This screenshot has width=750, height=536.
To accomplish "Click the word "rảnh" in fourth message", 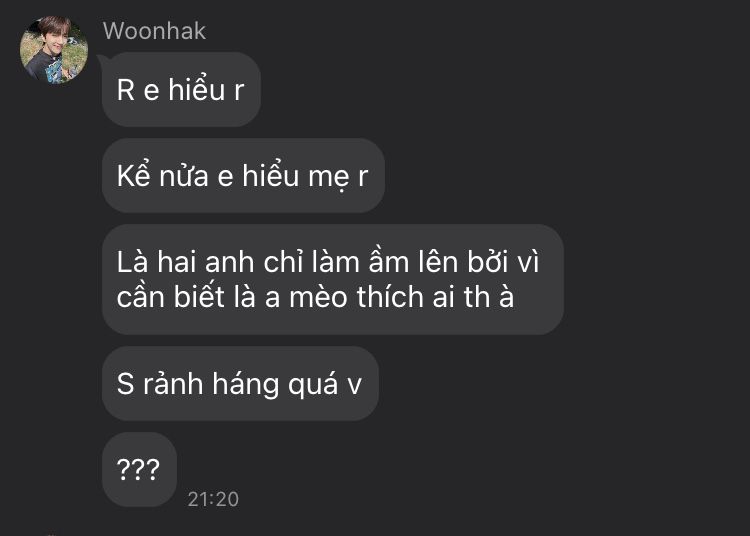I will pos(173,384).
